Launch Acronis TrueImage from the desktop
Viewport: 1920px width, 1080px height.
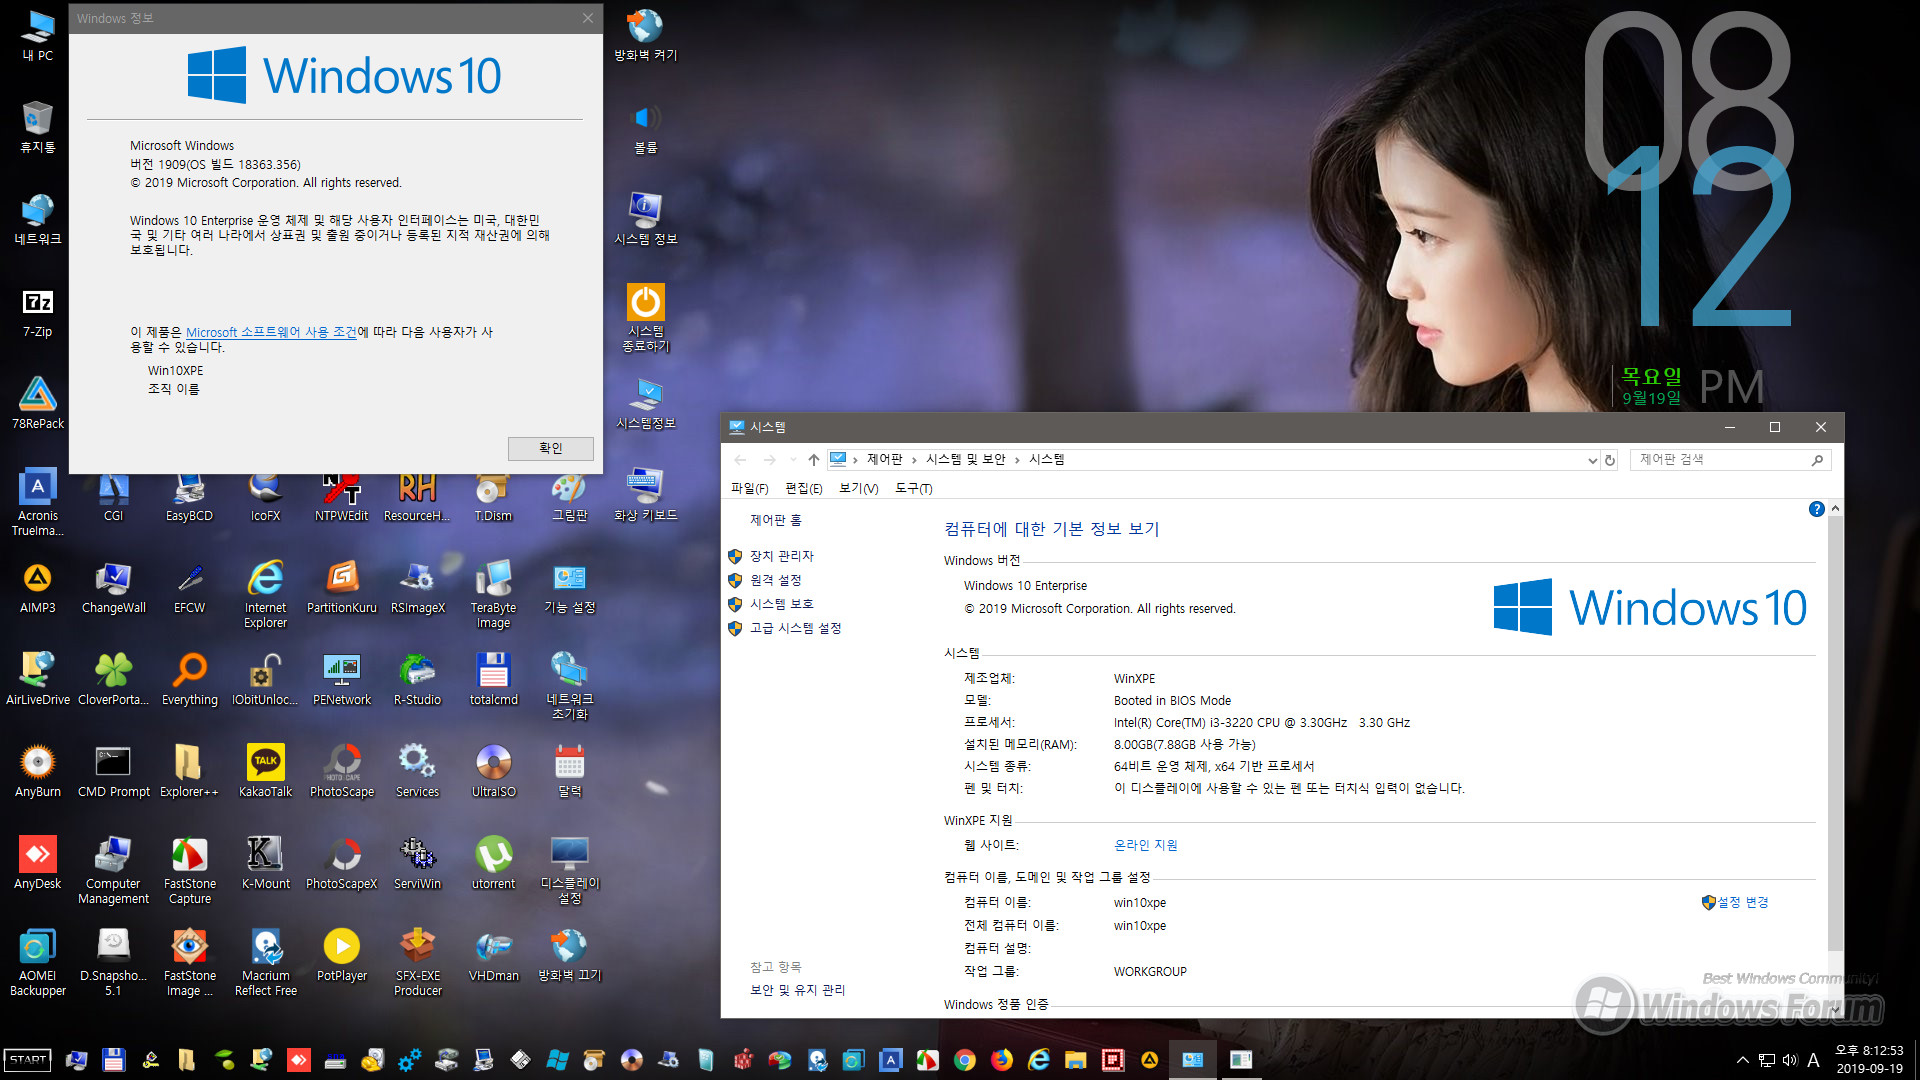click(37, 502)
